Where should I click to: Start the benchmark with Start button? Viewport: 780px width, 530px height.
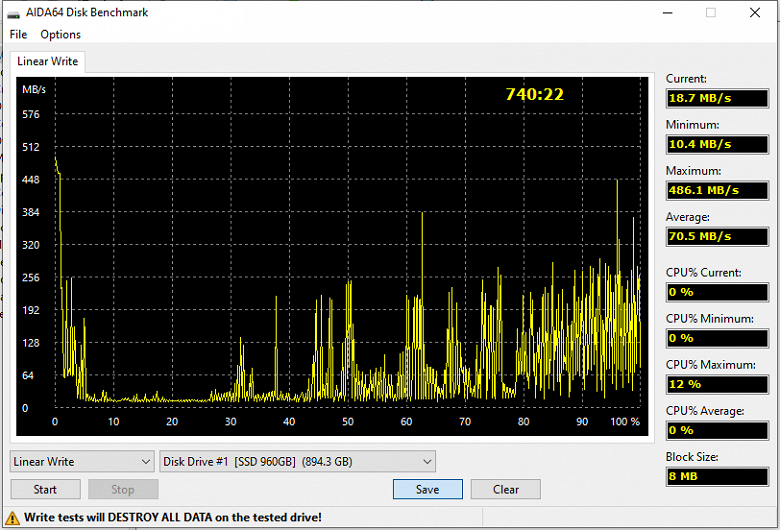[45, 489]
